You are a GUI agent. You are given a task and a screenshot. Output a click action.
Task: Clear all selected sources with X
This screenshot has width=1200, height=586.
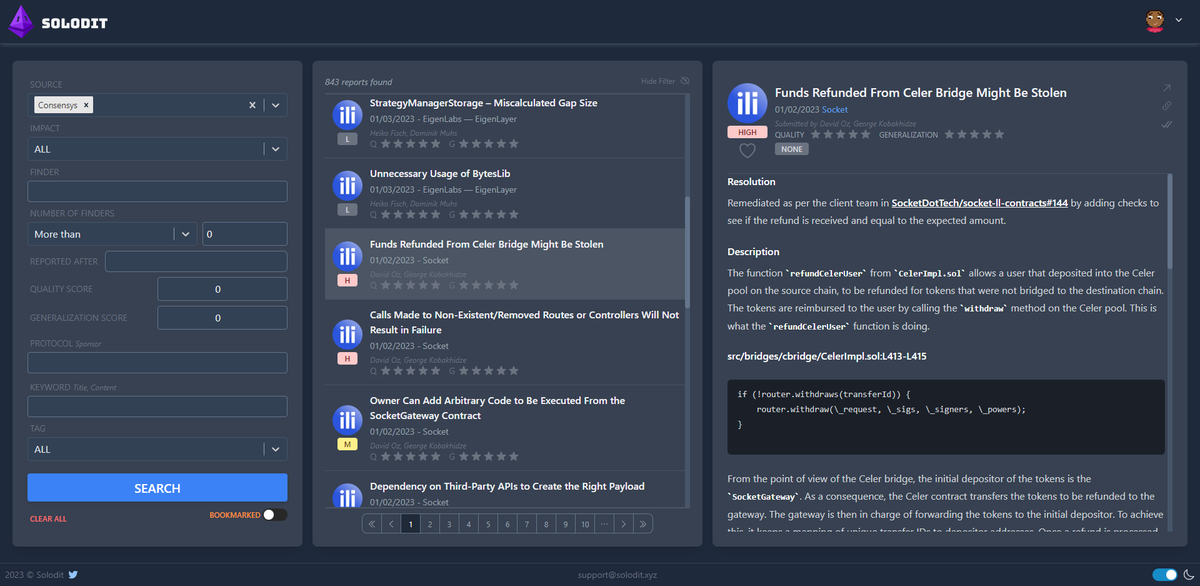click(252, 105)
